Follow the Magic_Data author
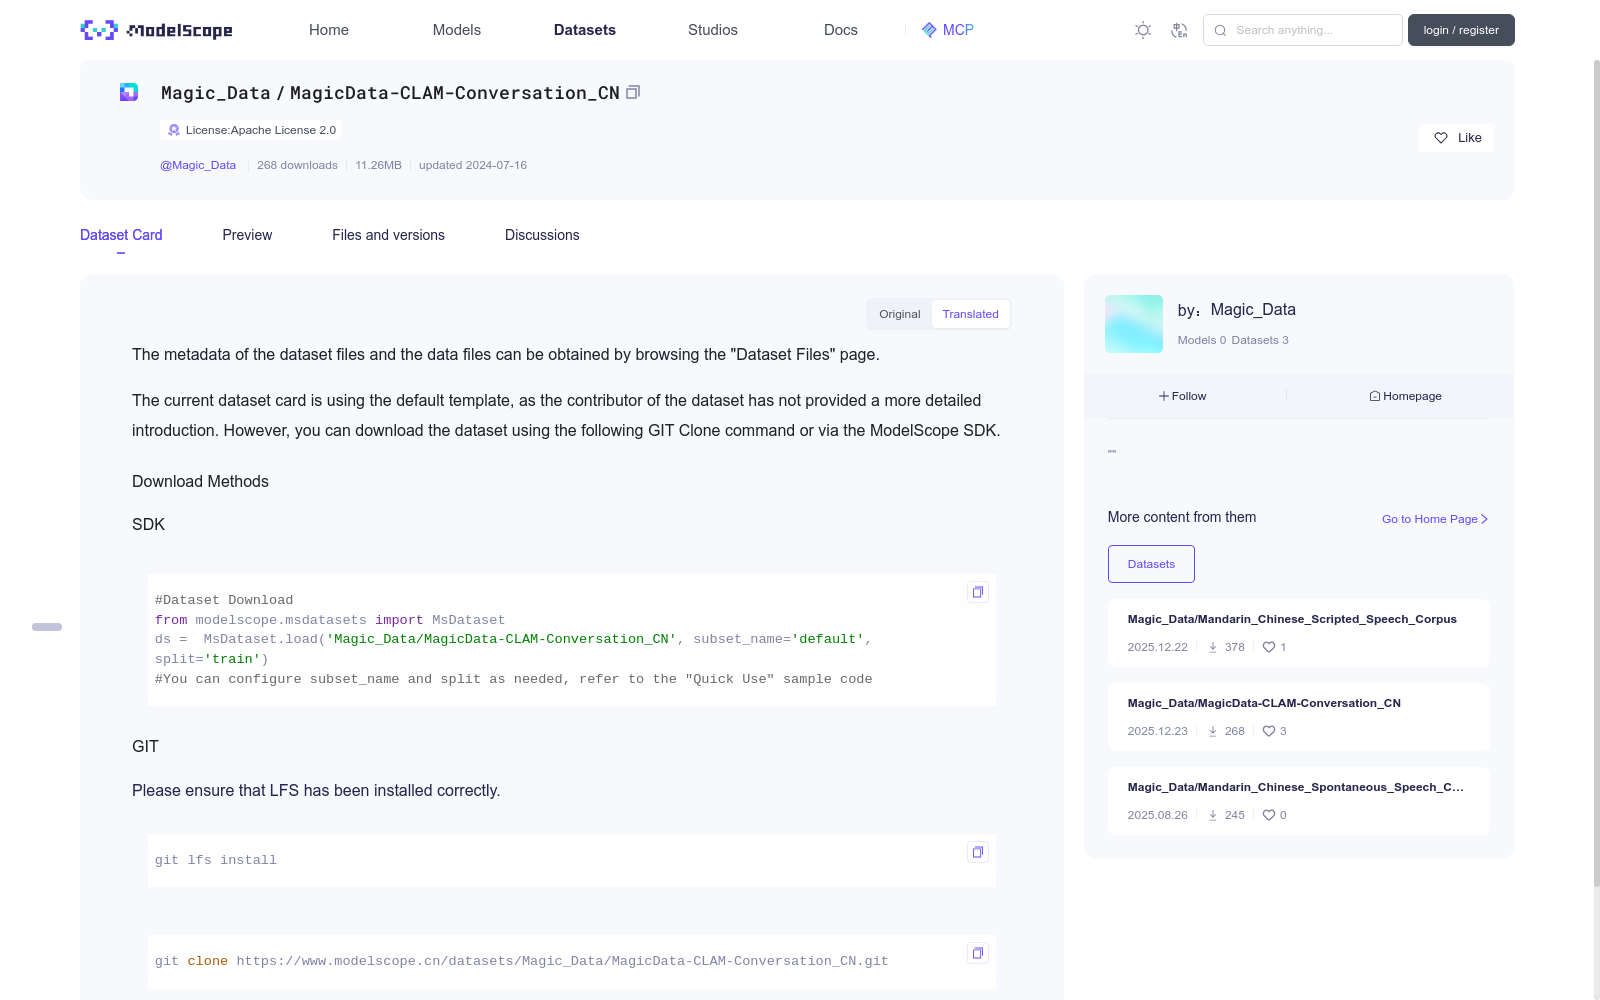The height and width of the screenshot is (1000, 1600). click(1183, 396)
